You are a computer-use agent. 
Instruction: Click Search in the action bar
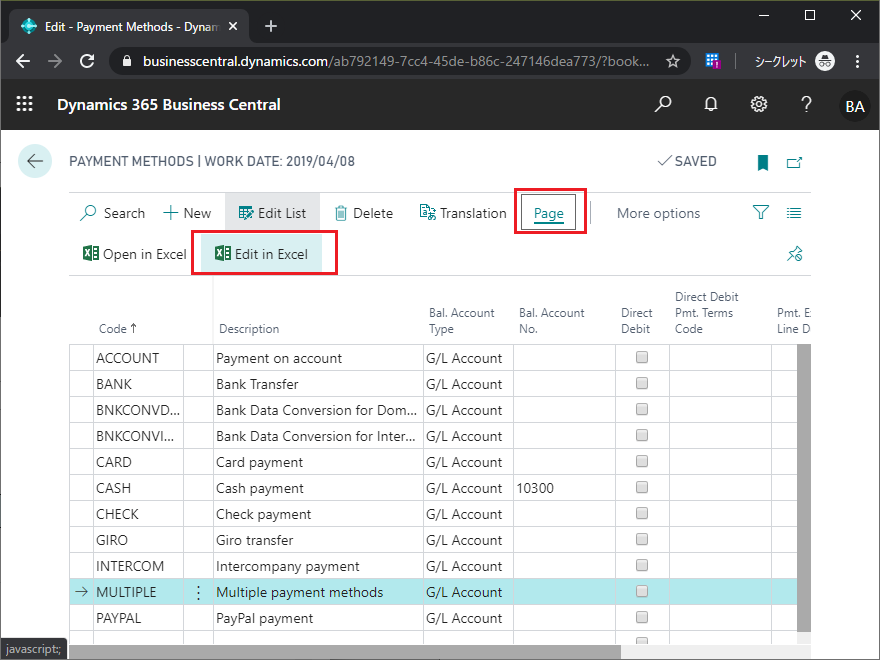pyautogui.click(x=112, y=213)
